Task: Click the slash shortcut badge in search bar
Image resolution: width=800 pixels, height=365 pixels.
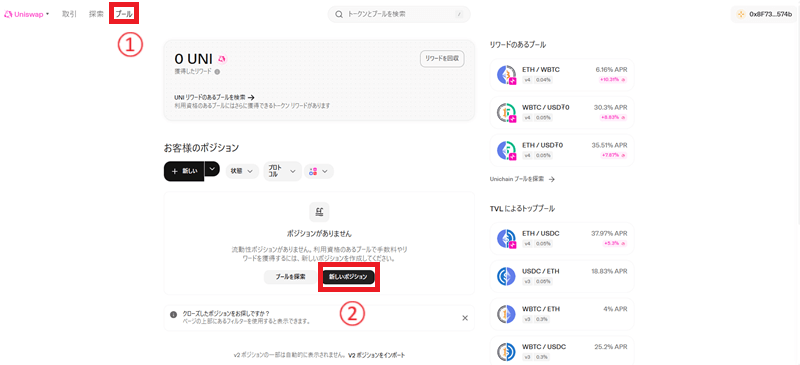Action: (459, 15)
